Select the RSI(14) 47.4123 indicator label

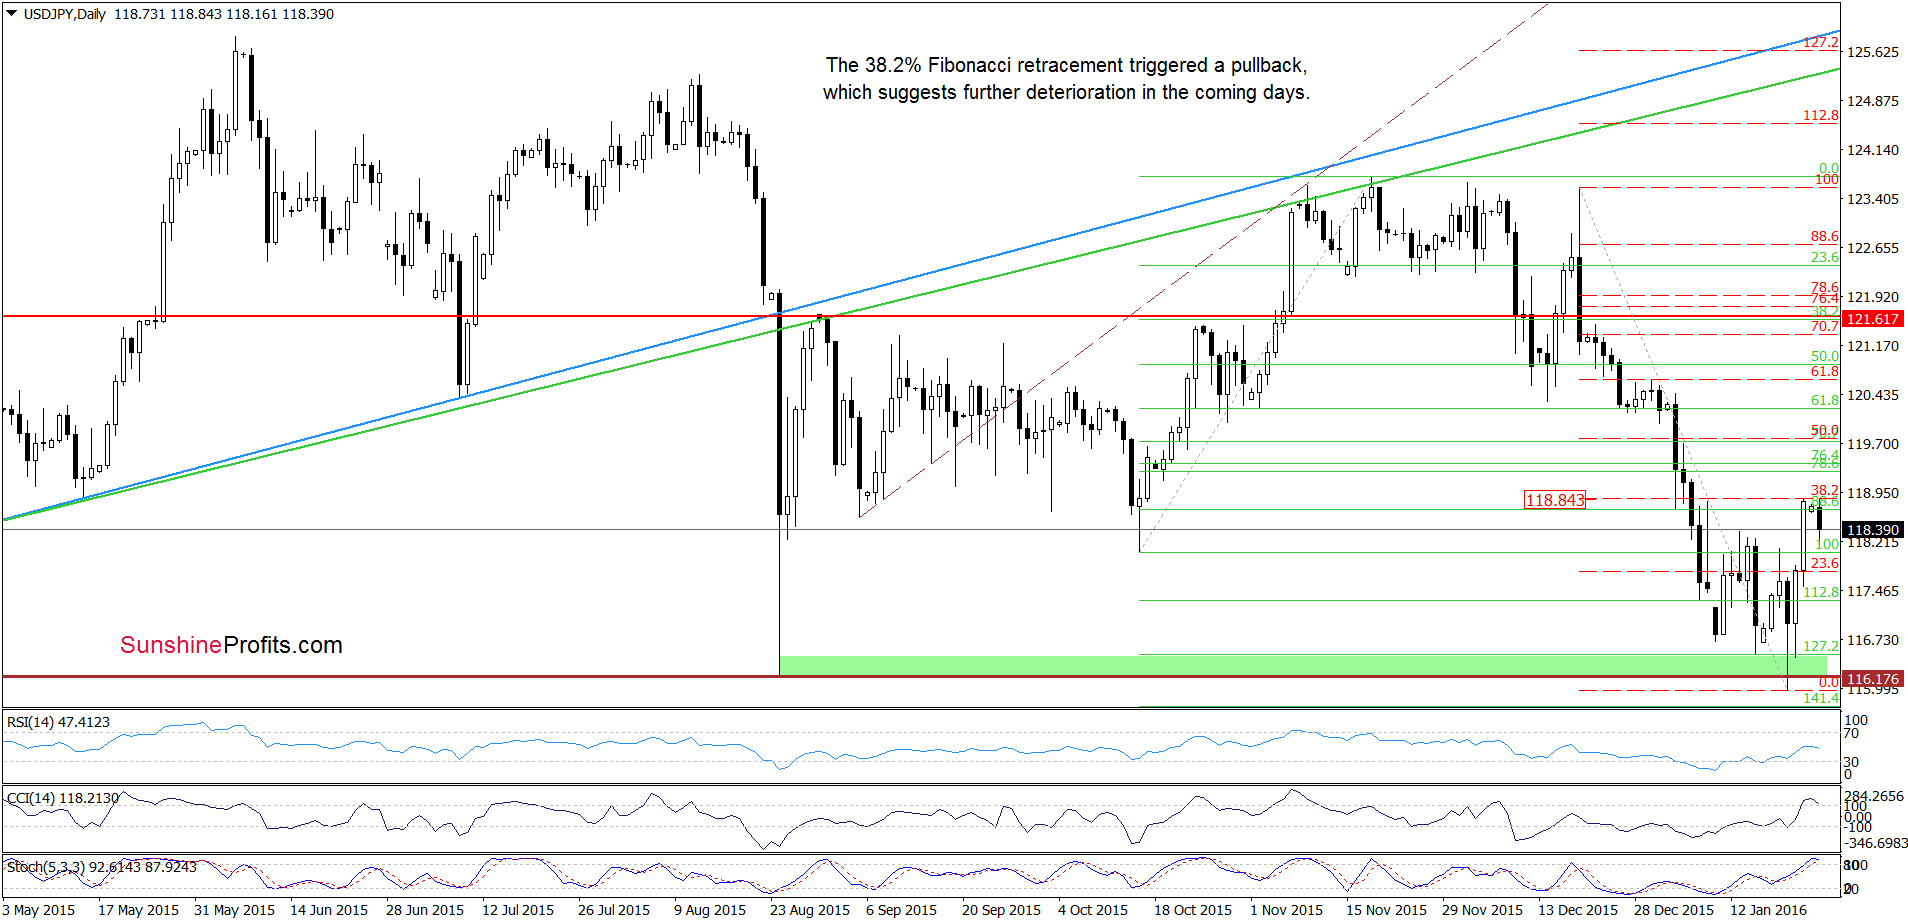pyautogui.click(x=59, y=722)
